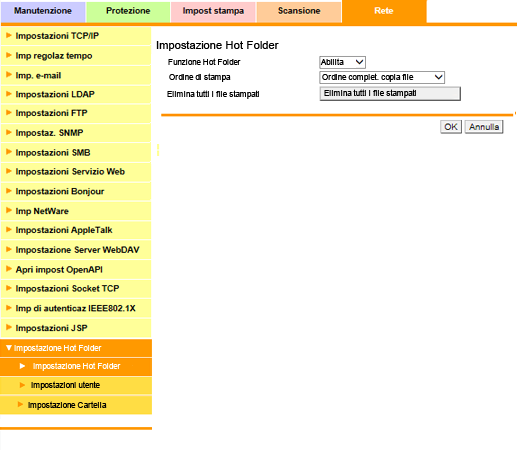This screenshot has width=517, height=450.
Task: Click the arrow icon beside Impostazione Cartella
Action: tap(20, 404)
